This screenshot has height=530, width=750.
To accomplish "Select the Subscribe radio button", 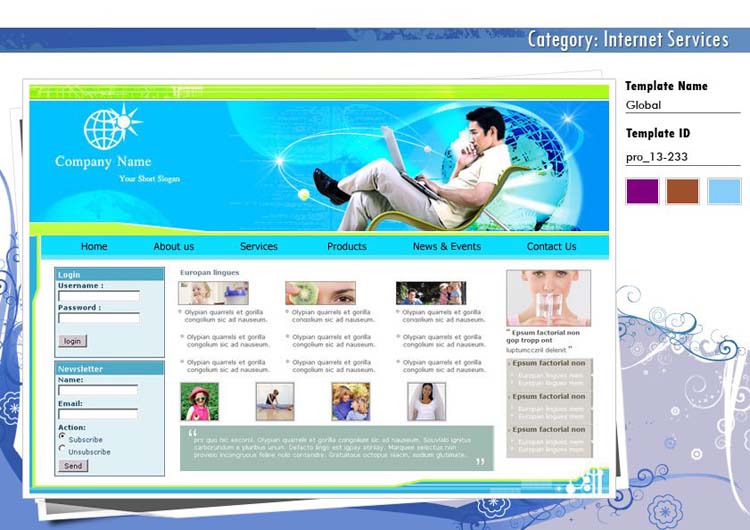I will tap(62, 437).
